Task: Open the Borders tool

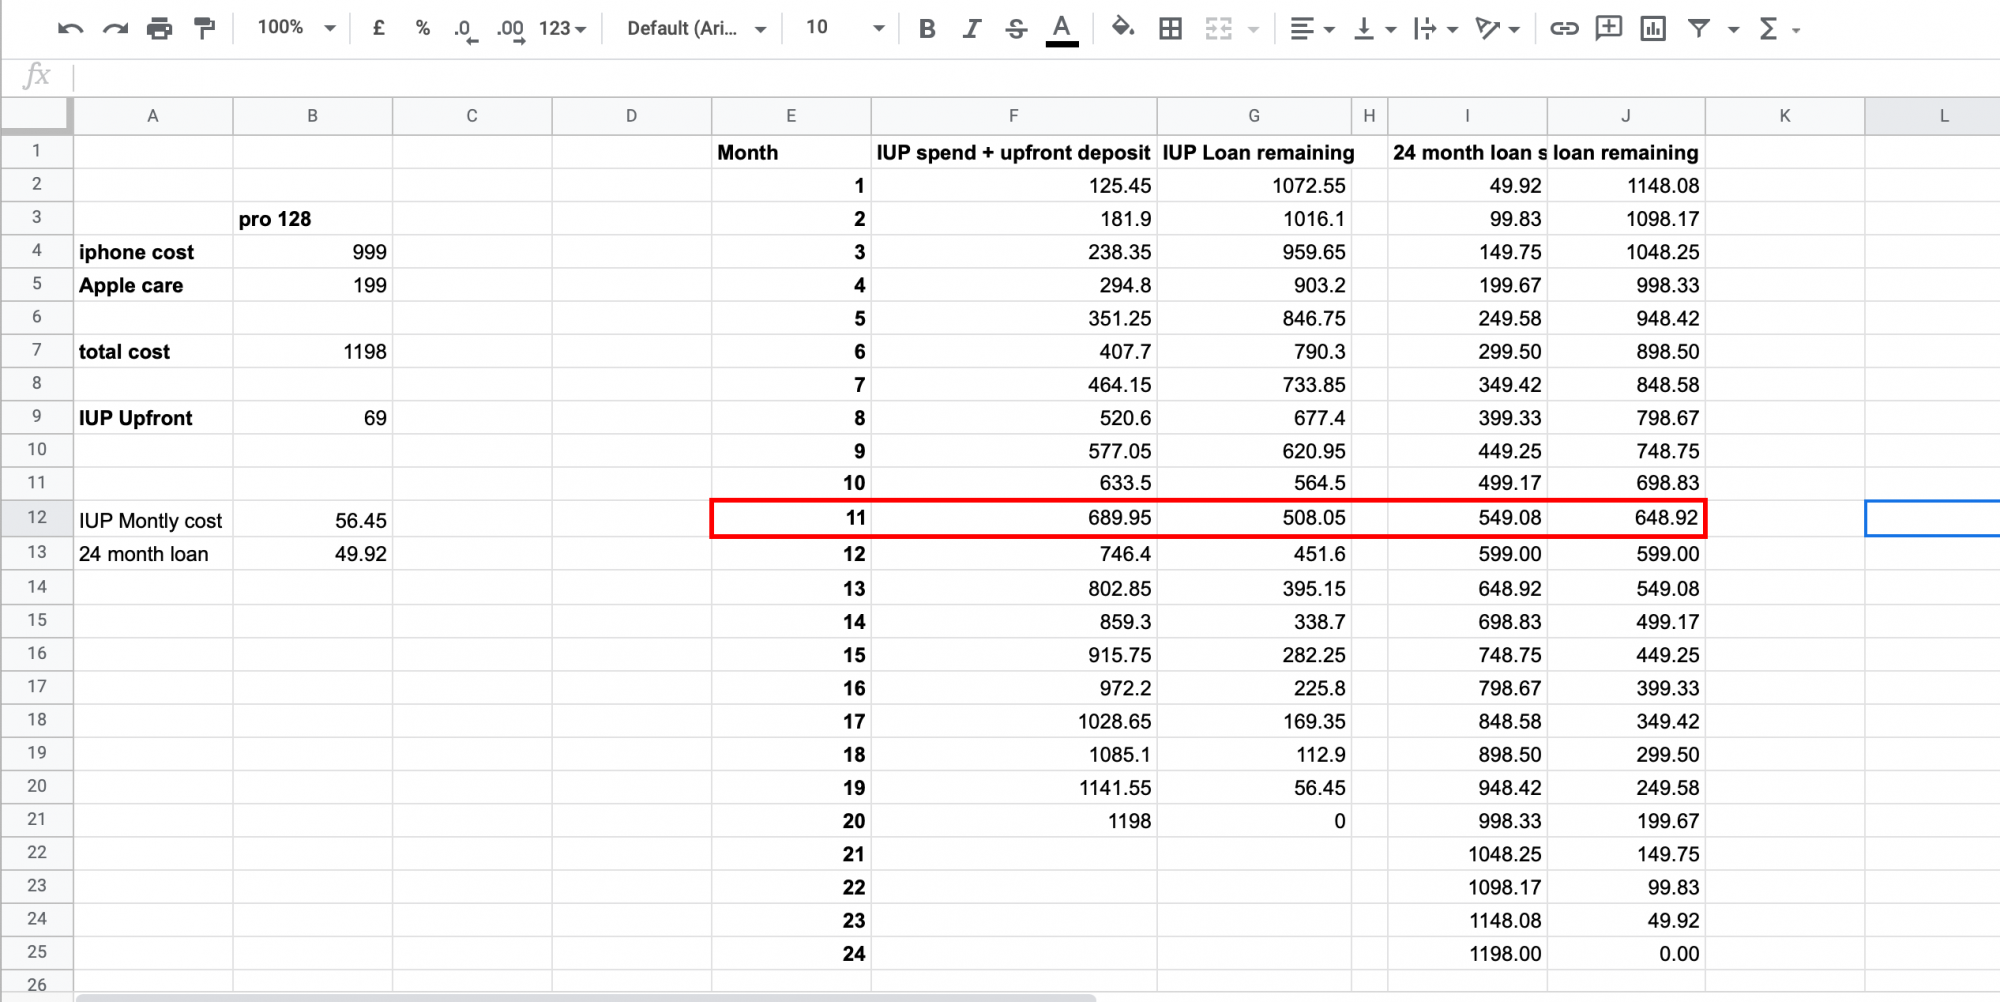Action: pos(1170,29)
